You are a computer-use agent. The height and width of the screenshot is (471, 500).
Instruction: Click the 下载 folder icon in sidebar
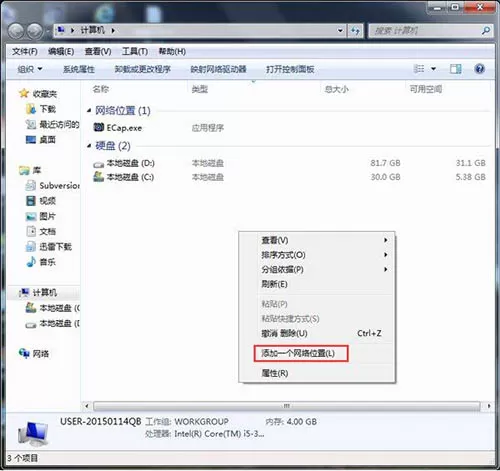(31, 109)
